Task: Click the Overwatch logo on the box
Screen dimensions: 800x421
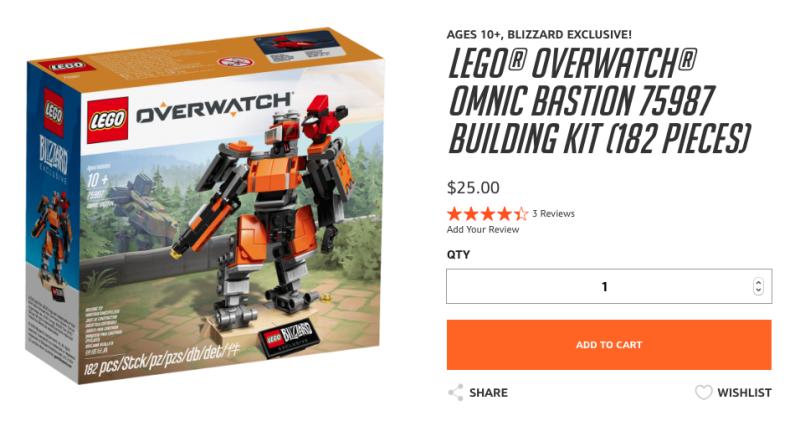Action: [214, 108]
